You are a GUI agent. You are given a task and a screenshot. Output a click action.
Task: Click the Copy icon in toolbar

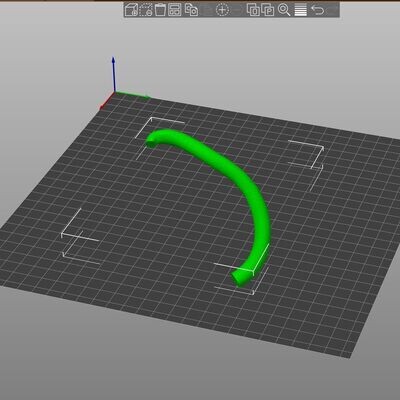(x=191, y=10)
